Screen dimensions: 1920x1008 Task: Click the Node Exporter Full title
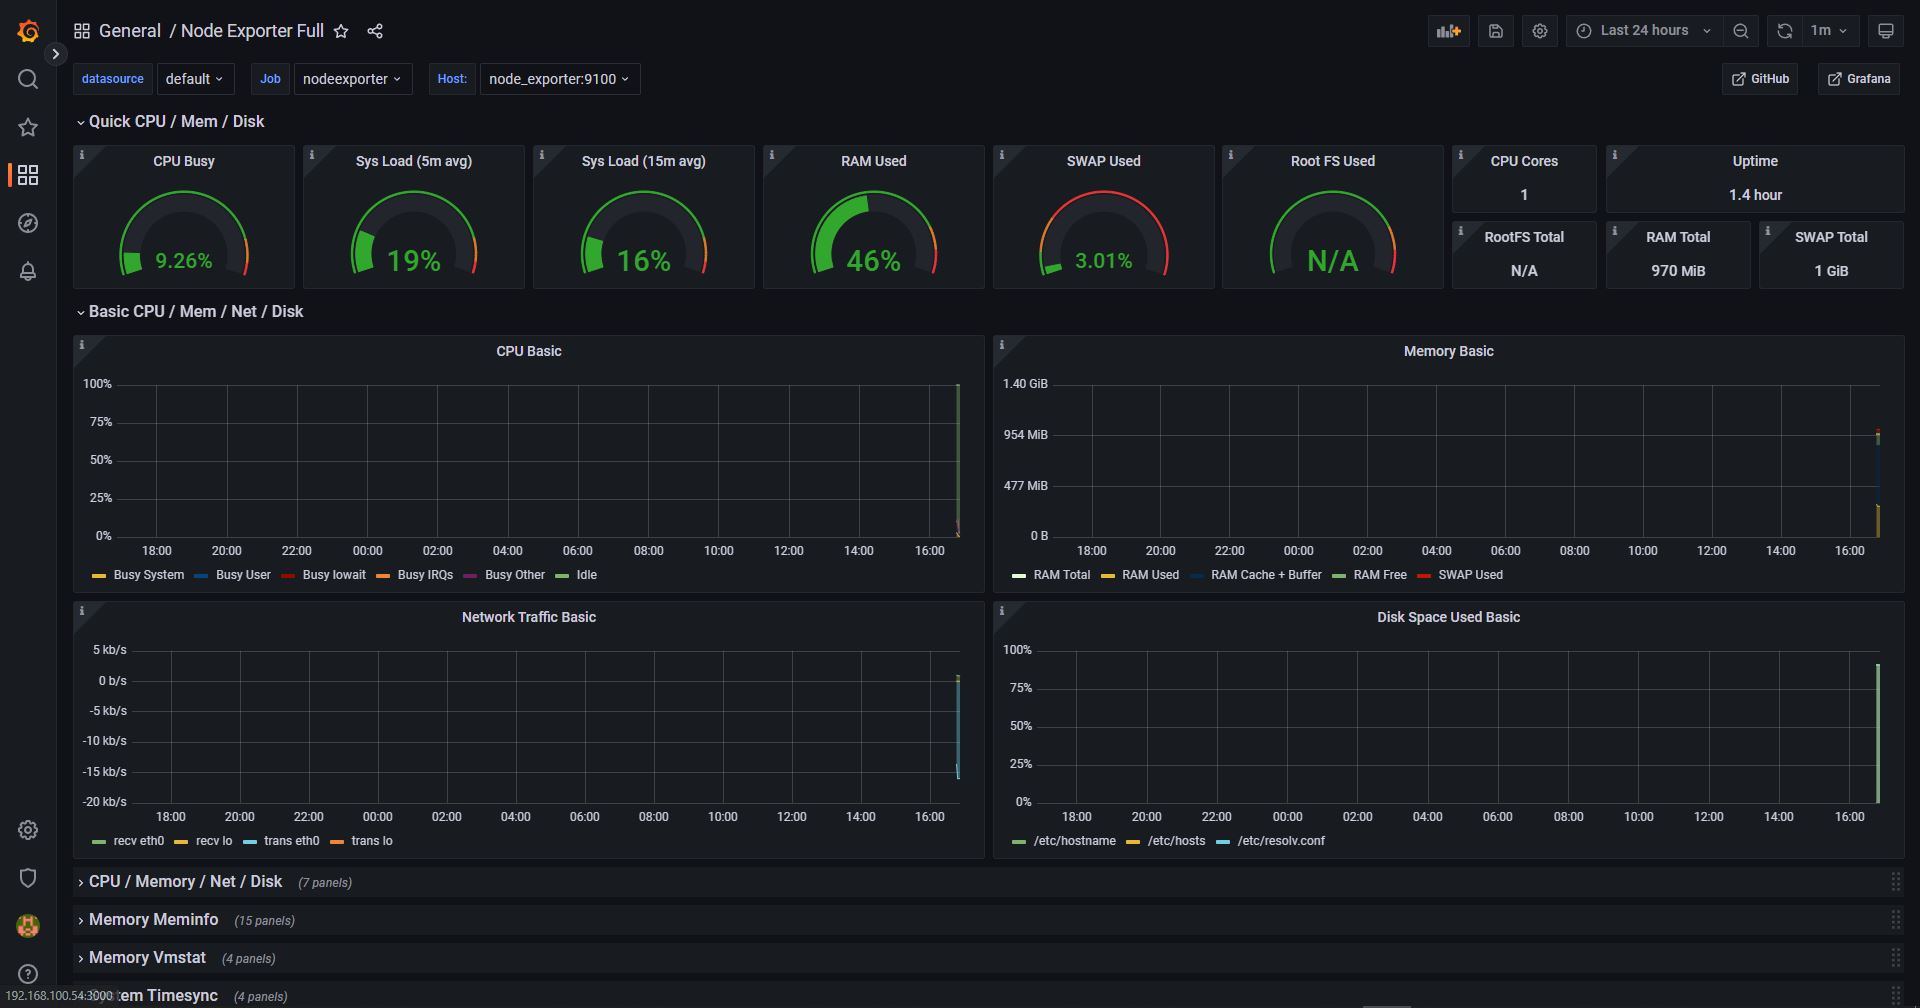(252, 31)
